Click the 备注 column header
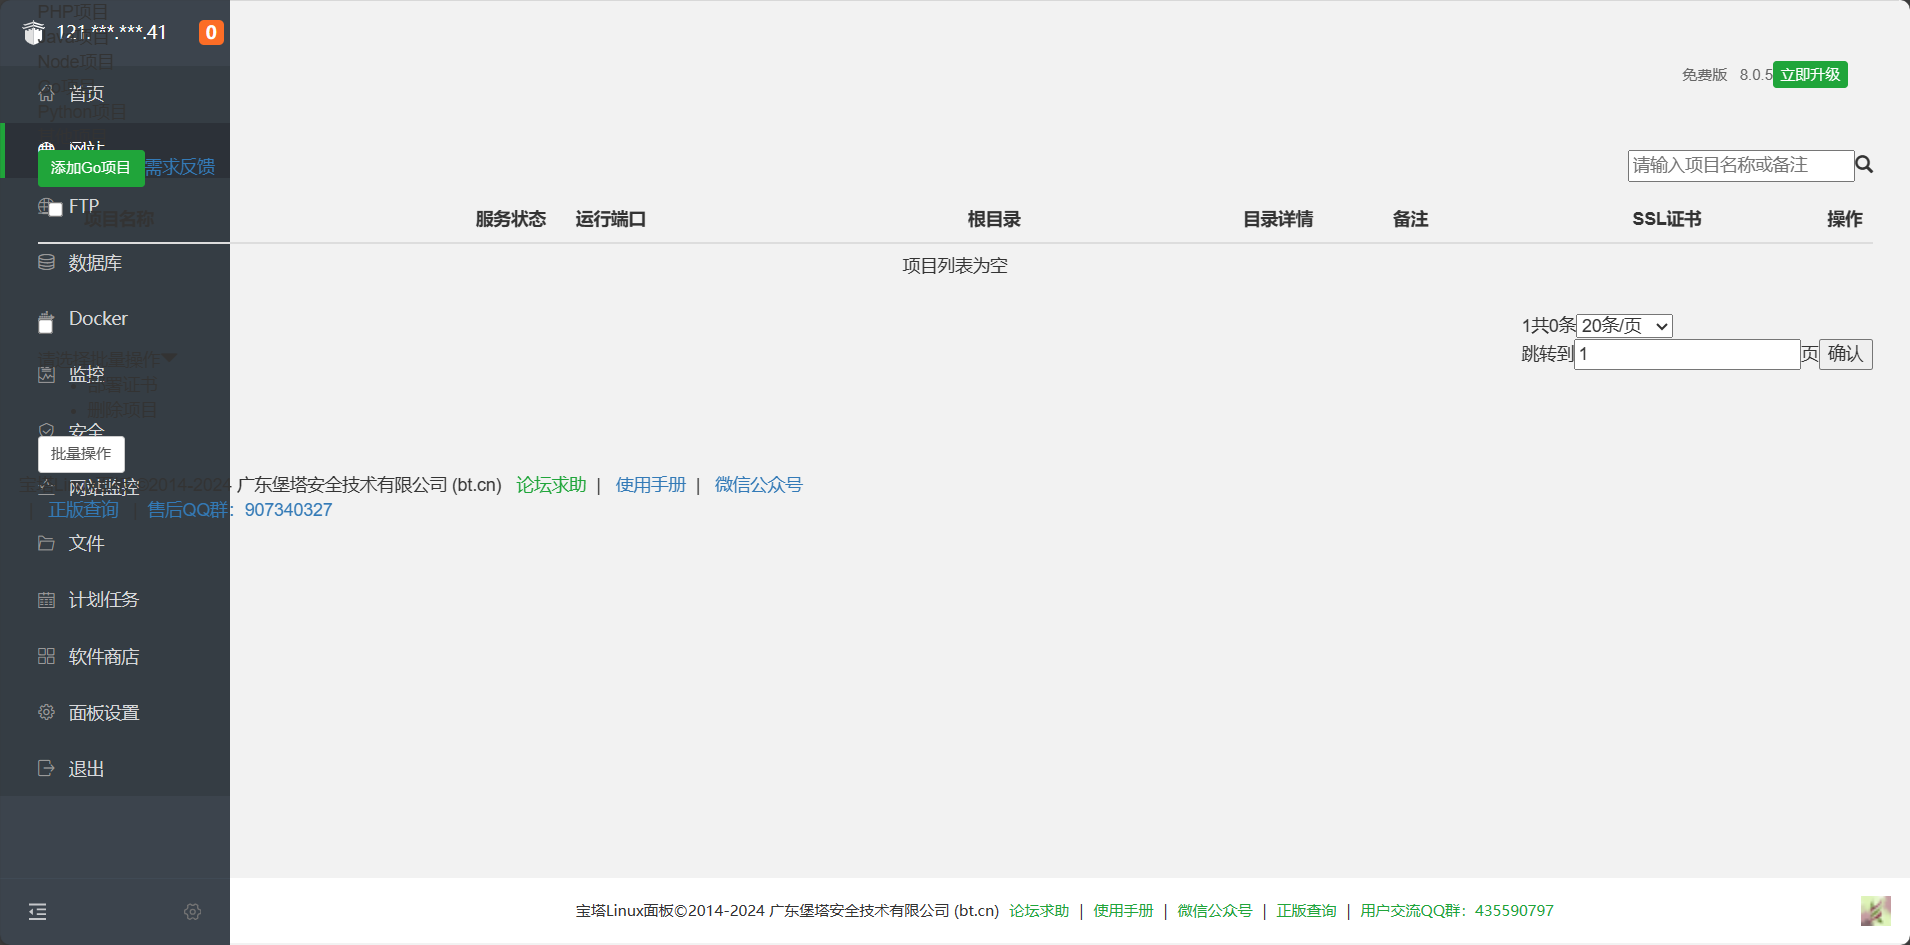This screenshot has height=945, width=1910. pos(1411,219)
